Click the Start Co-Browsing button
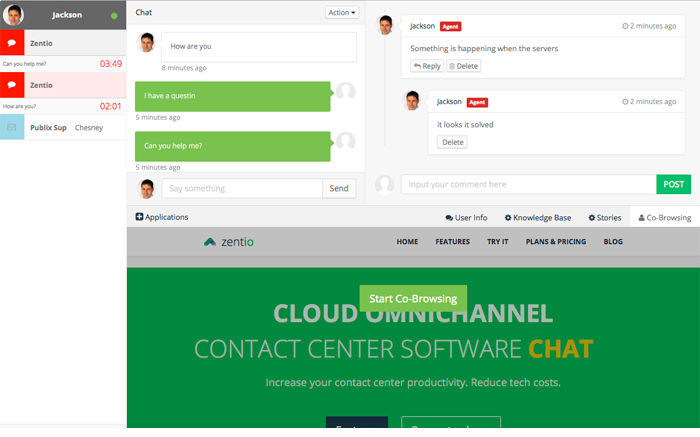This screenshot has width=700, height=437. (413, 299)
